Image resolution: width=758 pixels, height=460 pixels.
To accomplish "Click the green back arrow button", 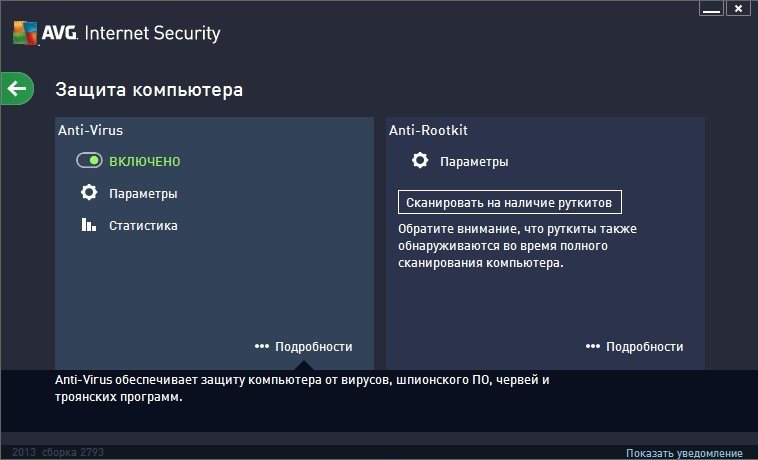I will click(17, 89).
